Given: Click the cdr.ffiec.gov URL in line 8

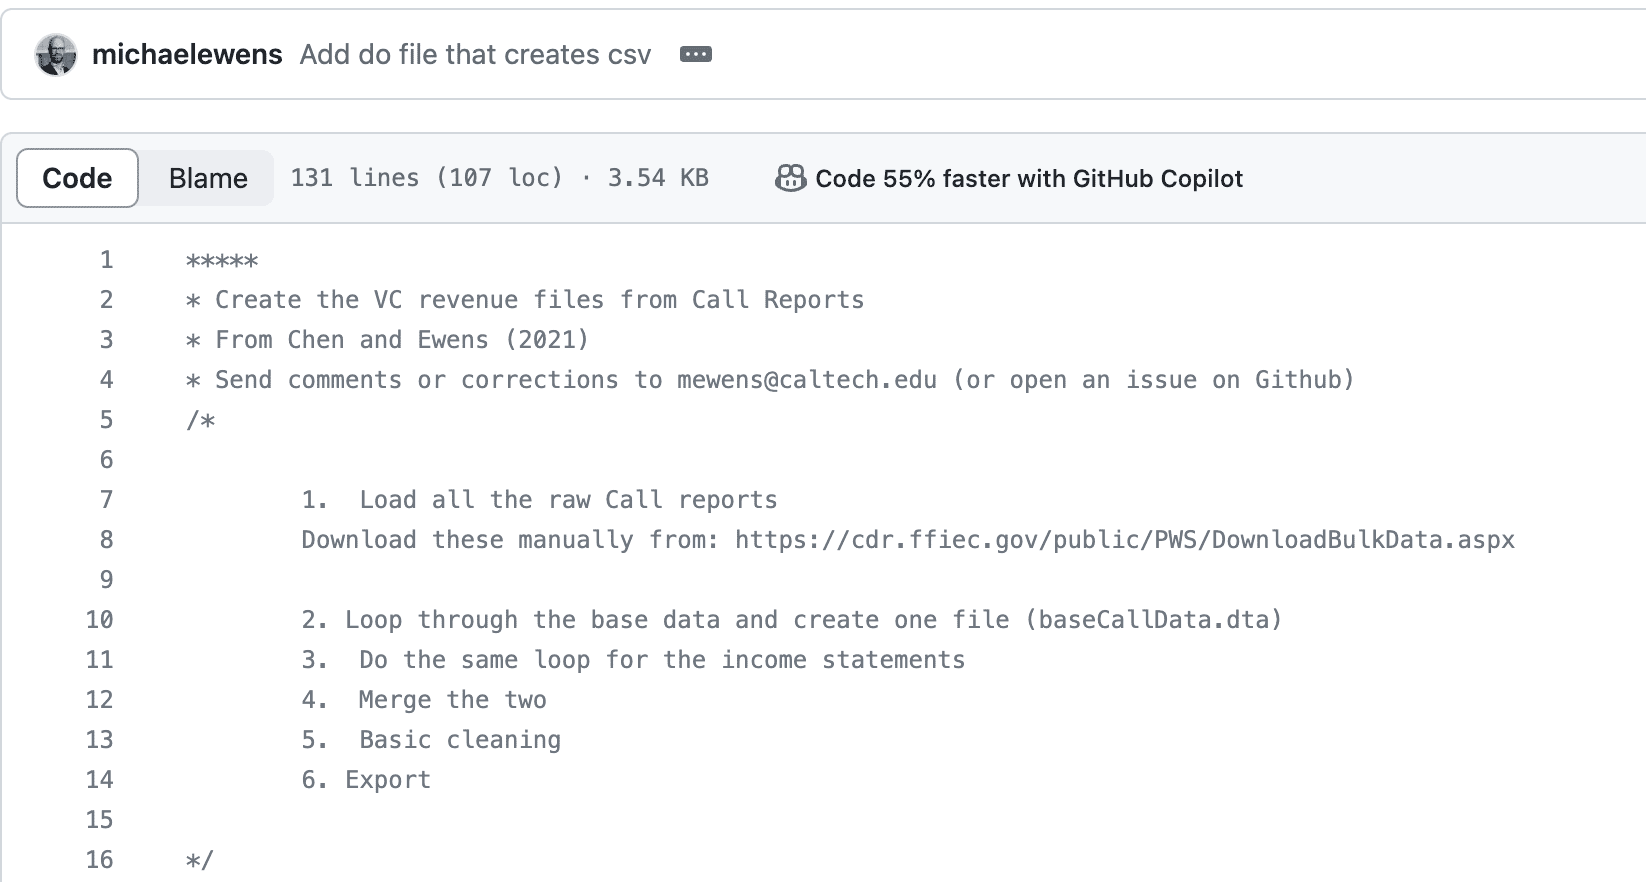Looking at the screenshot, I should (1125, 540).
